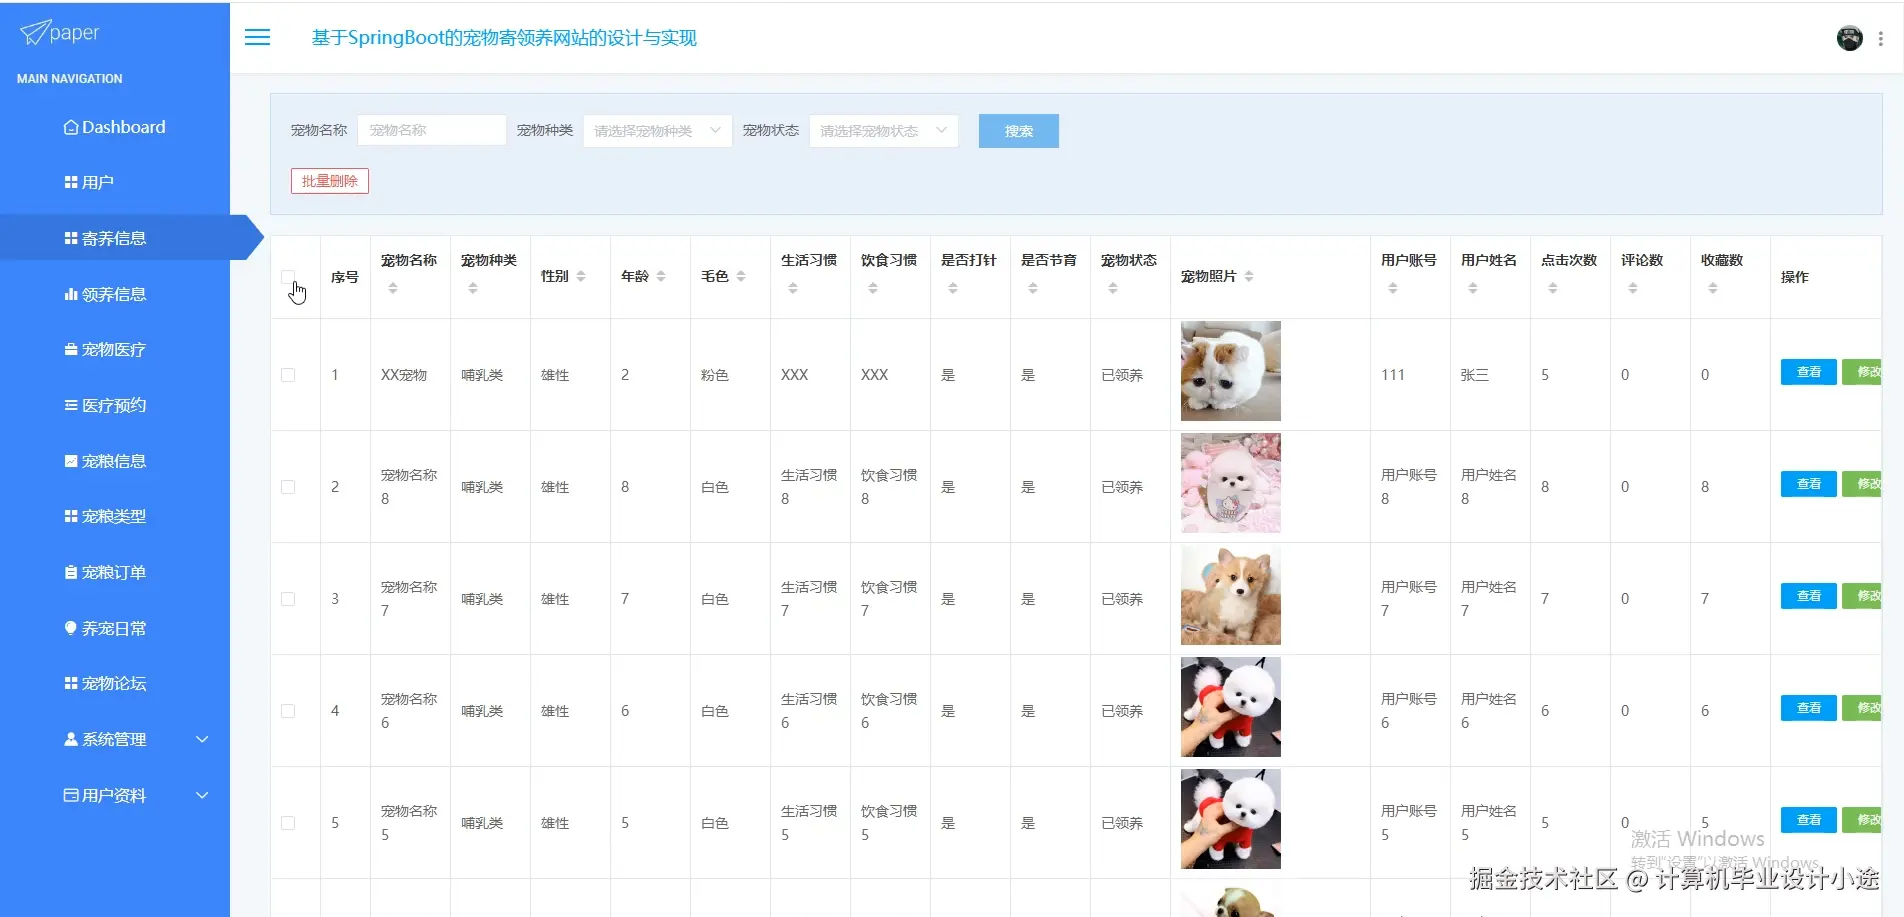The image size is (1904, 917).
Task: Sort by 年龄 using its sort arrows
Action: 661,276
